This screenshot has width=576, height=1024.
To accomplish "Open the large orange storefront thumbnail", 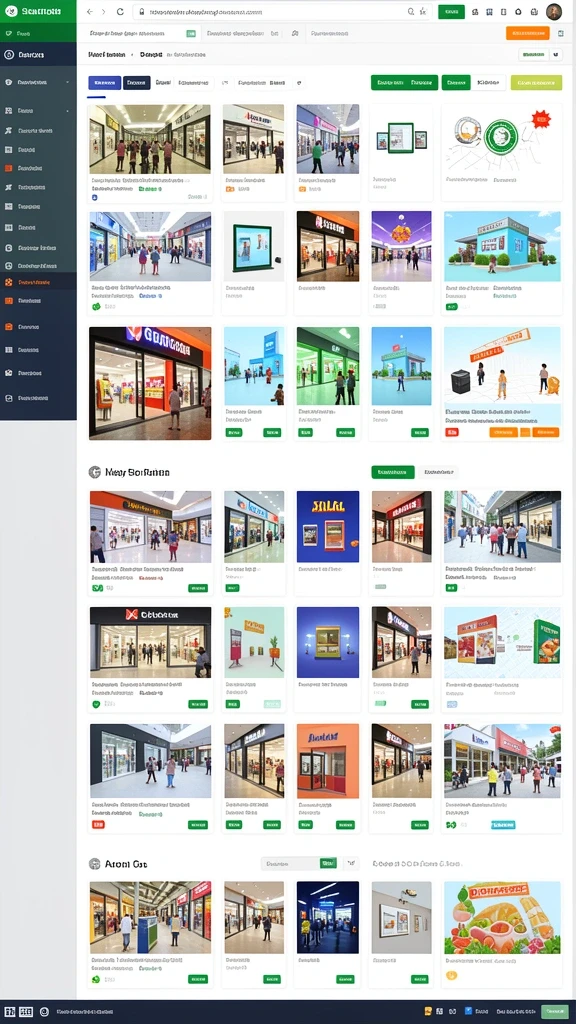I will pos(150,383).
